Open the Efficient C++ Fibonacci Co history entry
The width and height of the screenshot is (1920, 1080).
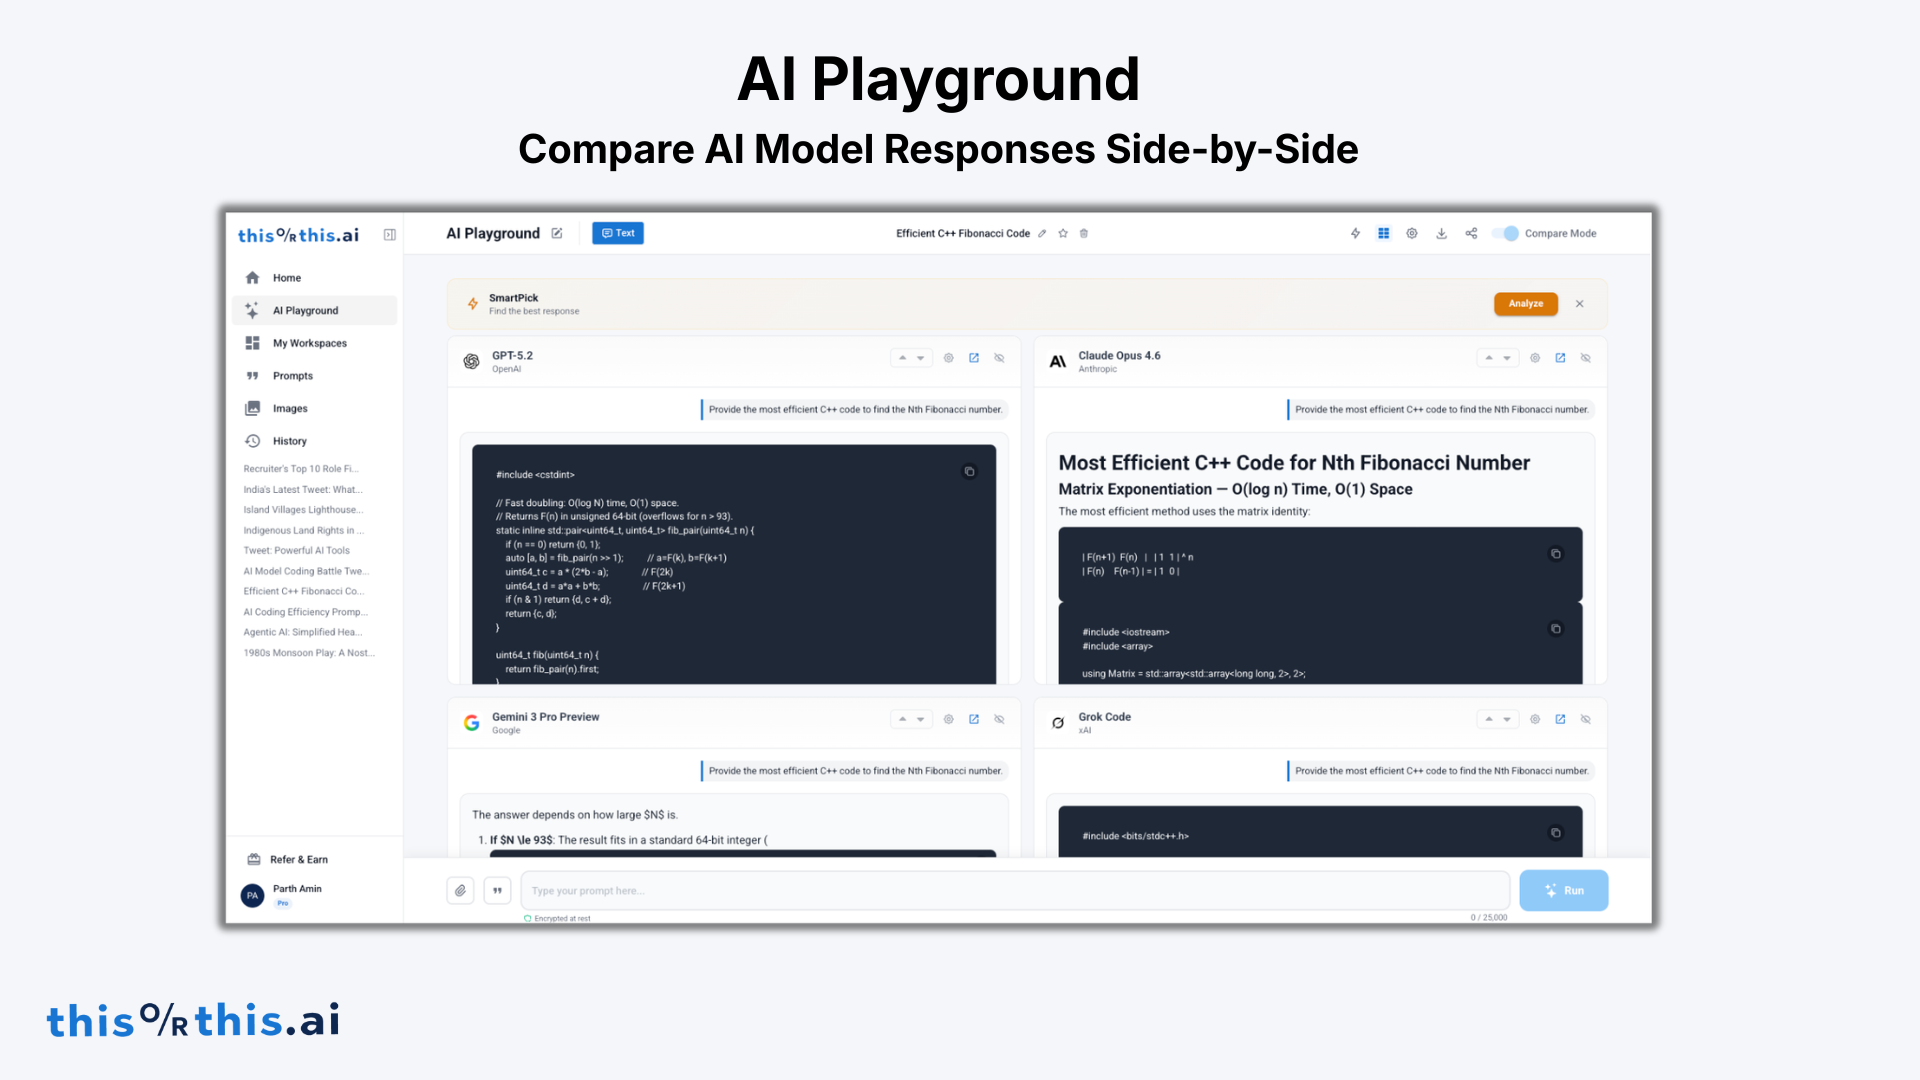click(x=305, y=591)
